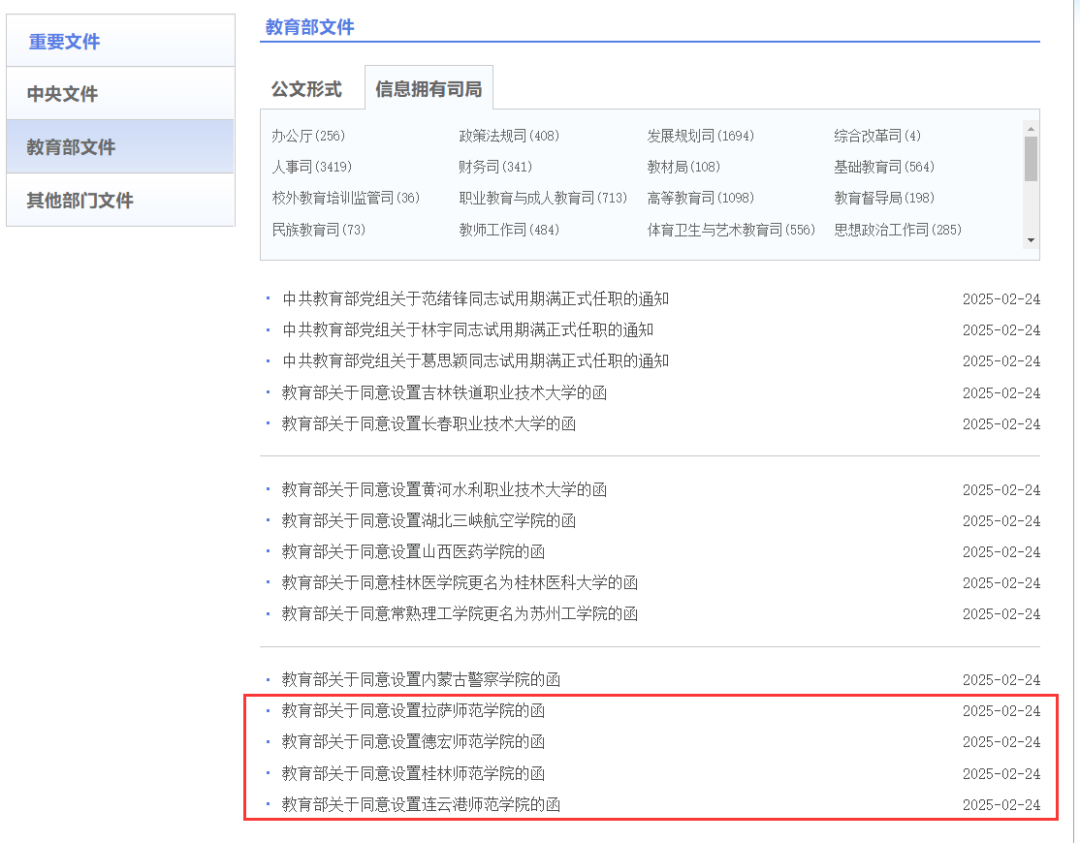Open 桂林医学院更名为桂林医科大学 letter
The height and width of the screenshot is (843, 1080).
tap(459, 583)
